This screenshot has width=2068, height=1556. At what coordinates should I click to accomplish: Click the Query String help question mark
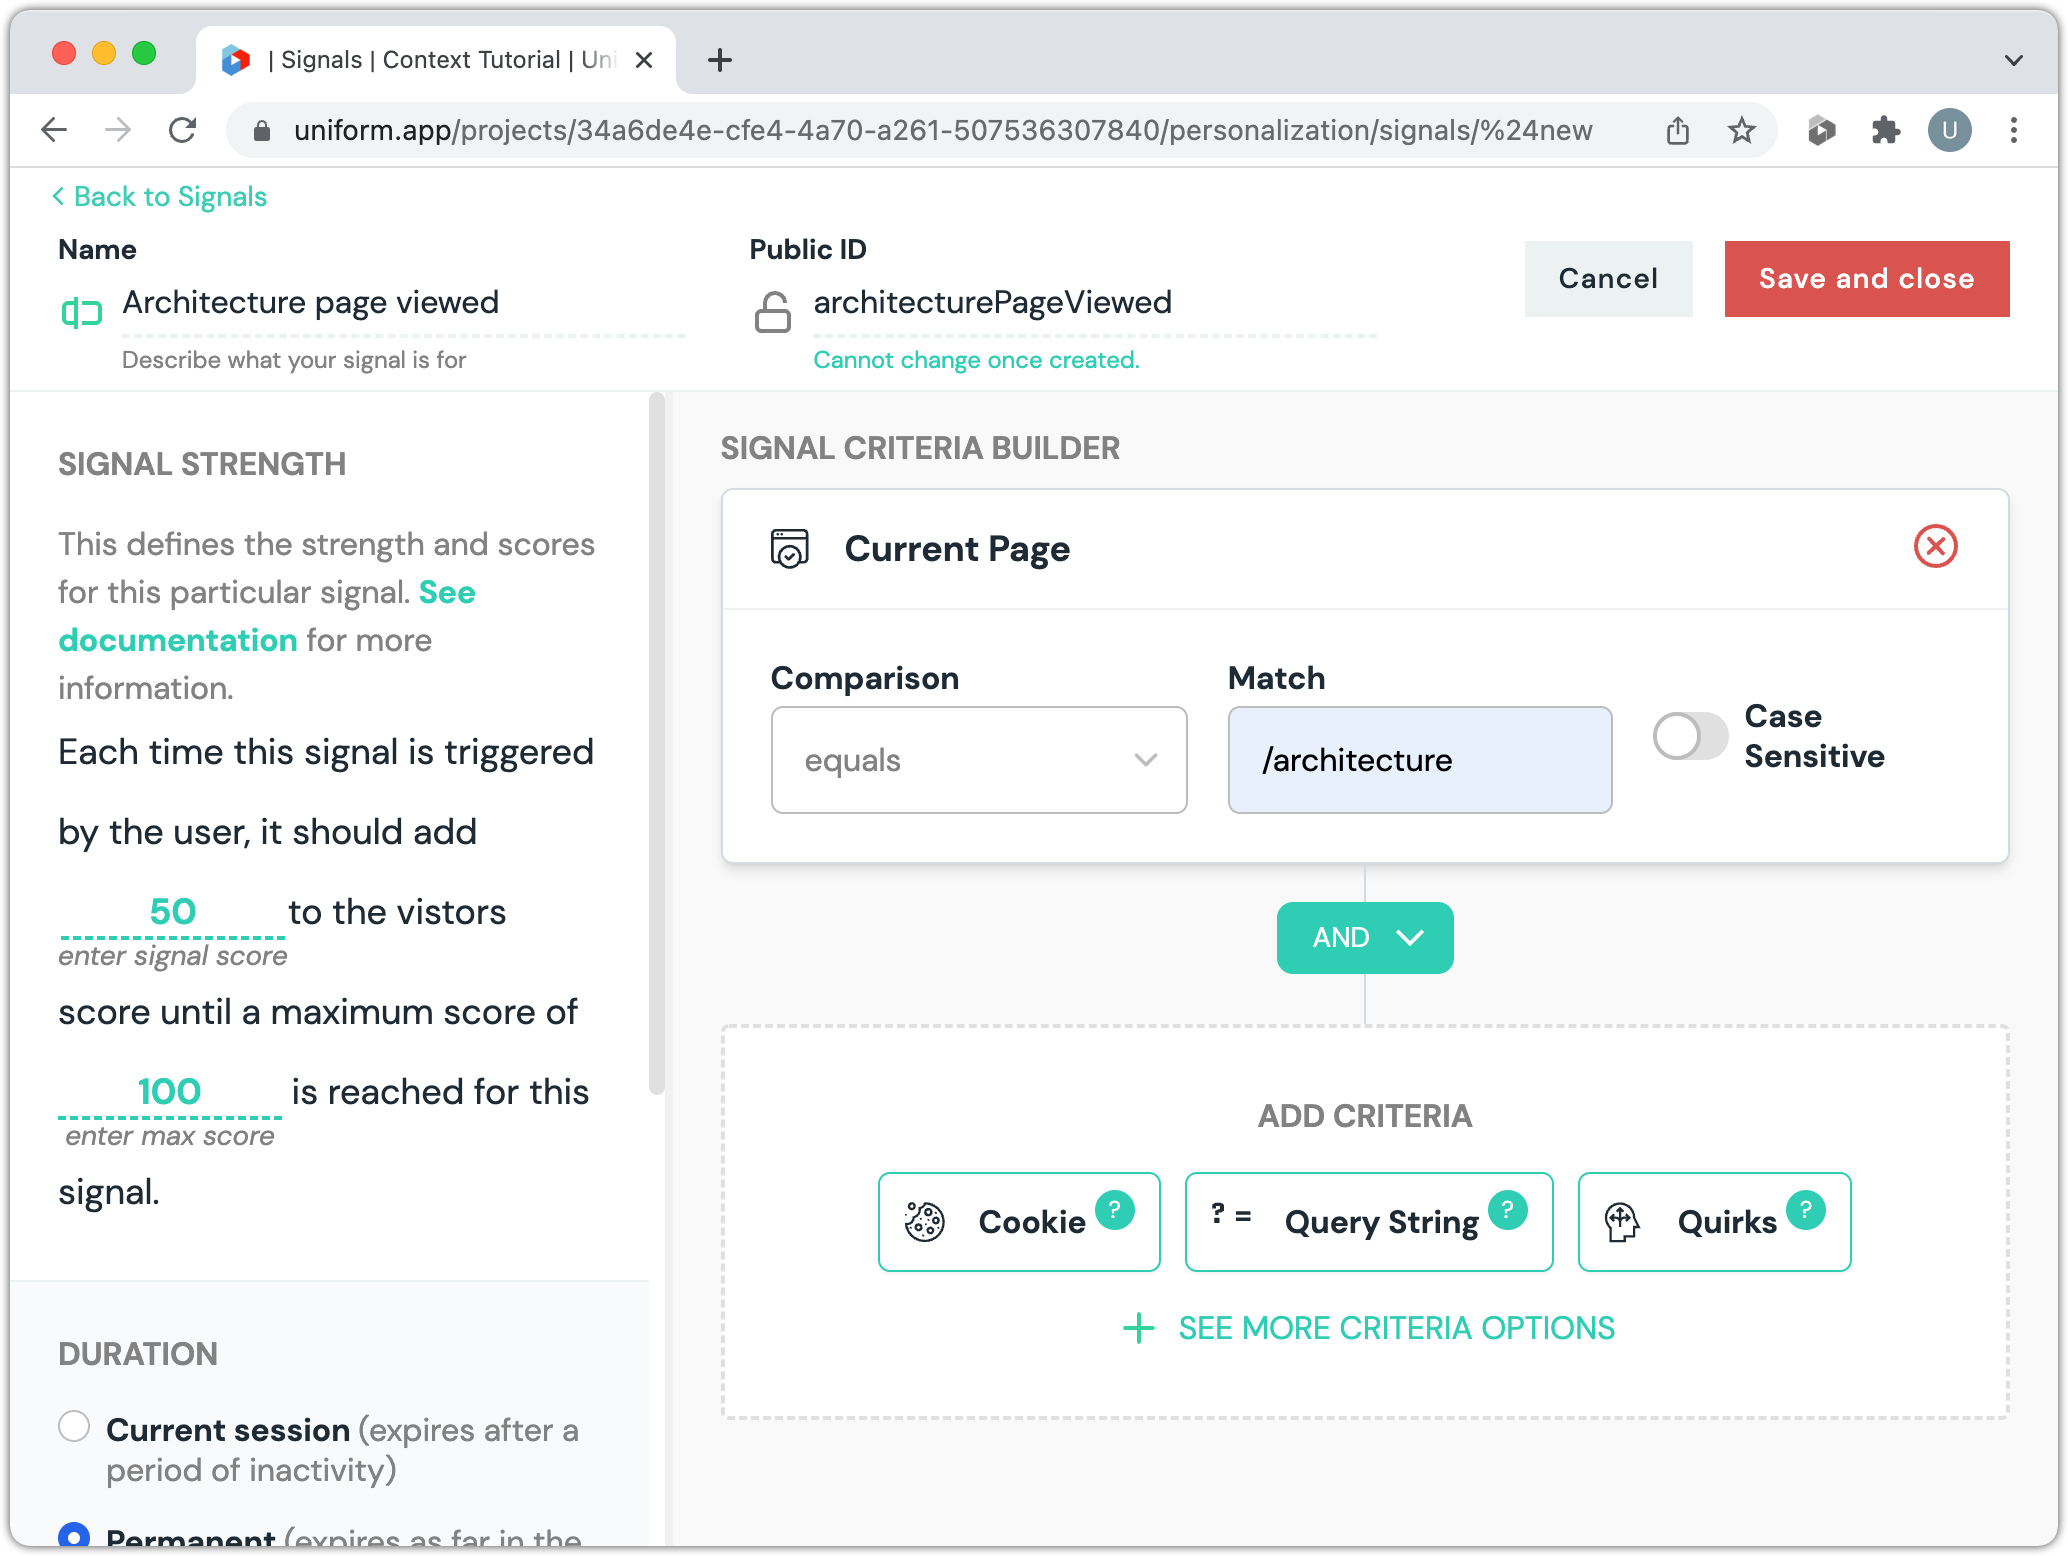pos(1507,1210)
